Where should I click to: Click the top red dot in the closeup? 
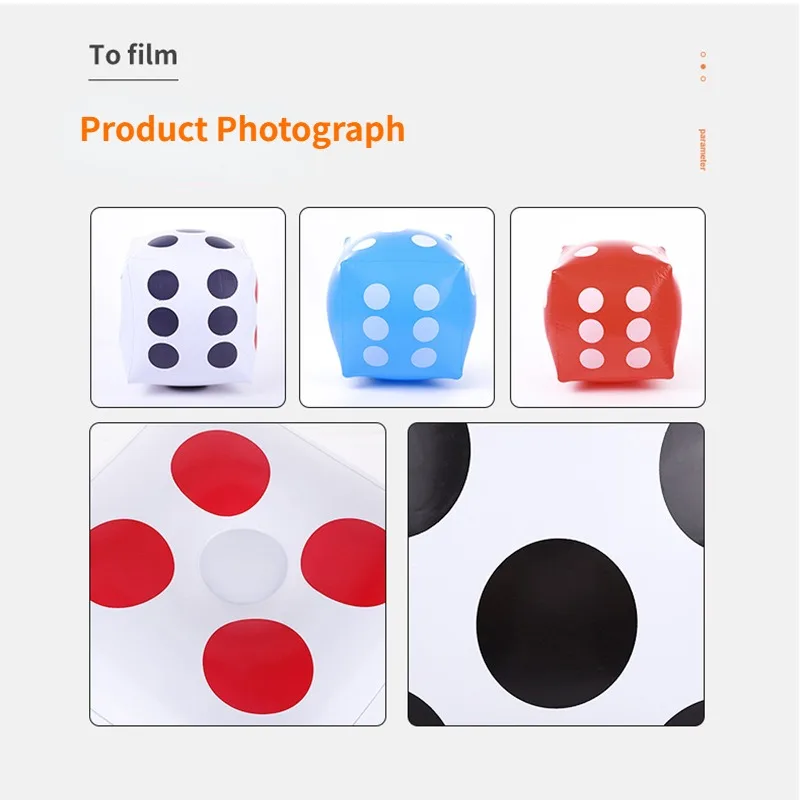(220, 473)
